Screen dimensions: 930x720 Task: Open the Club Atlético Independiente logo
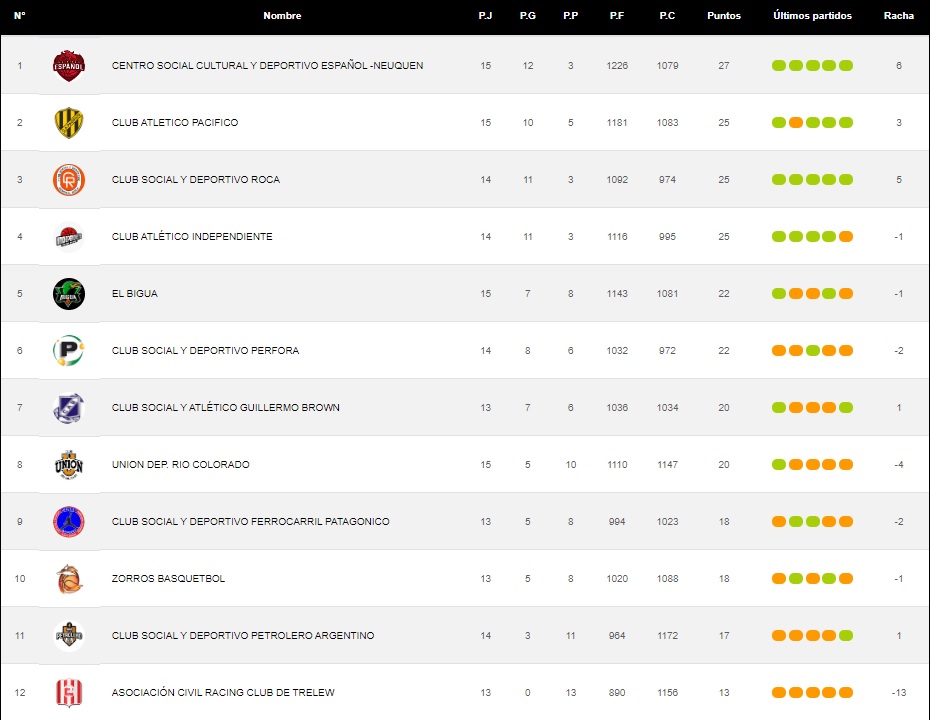(x=68, y=237)
